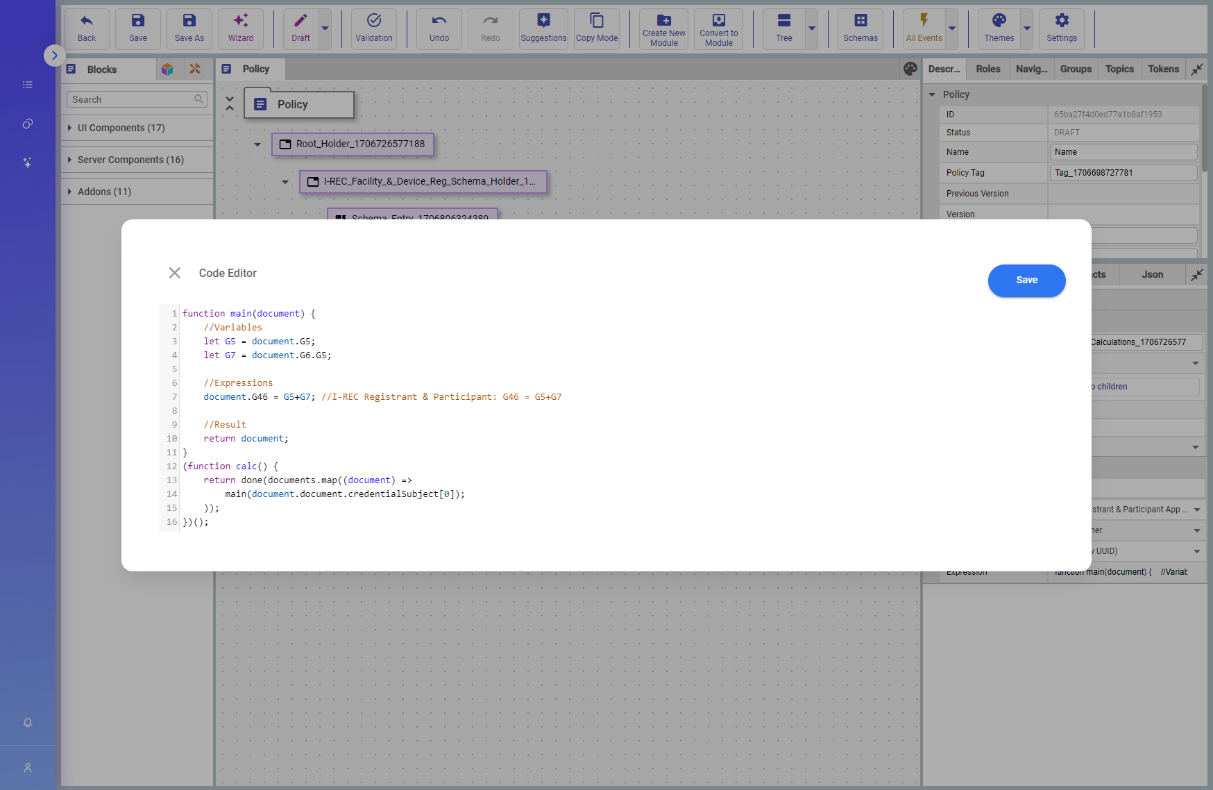The width and height of the screenshot is (1213, 790).
Task: Open the Themes dropdown arrow
Action: 1026,29
